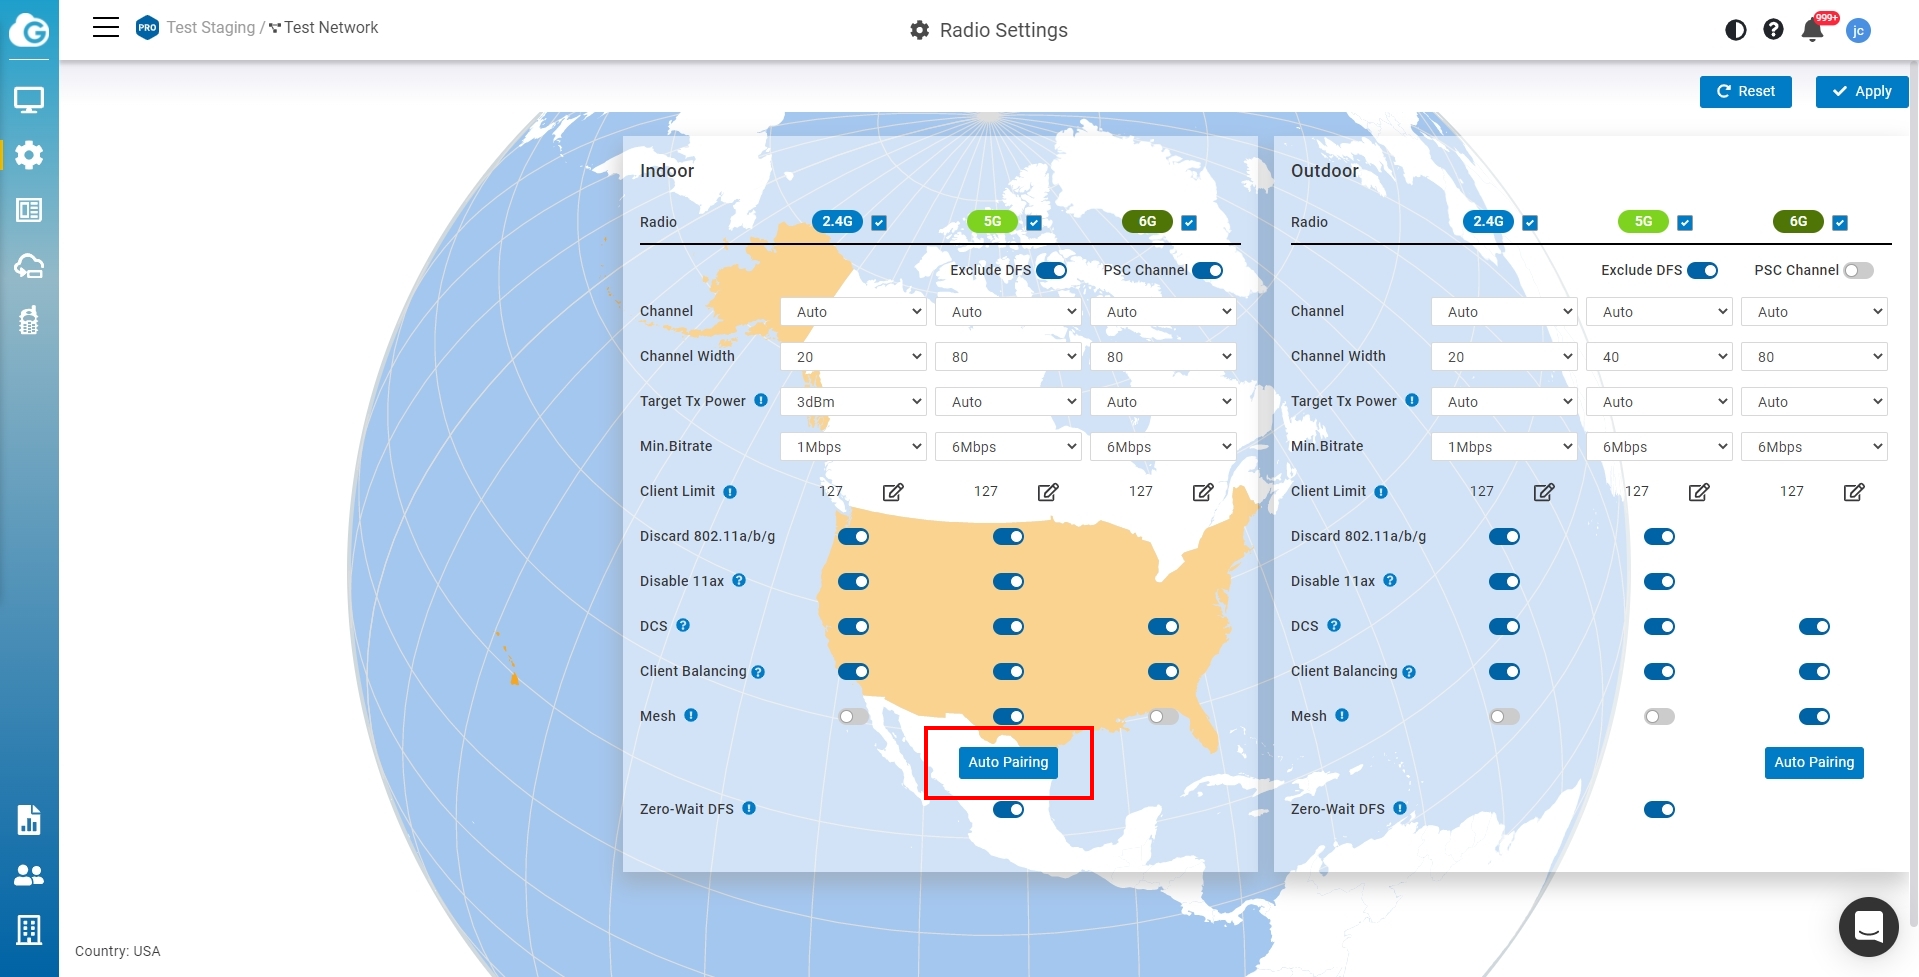Edit Indoor 6G client limit
The width and height of the screenshot is (1919, 977).
(x=1203, y=492)
